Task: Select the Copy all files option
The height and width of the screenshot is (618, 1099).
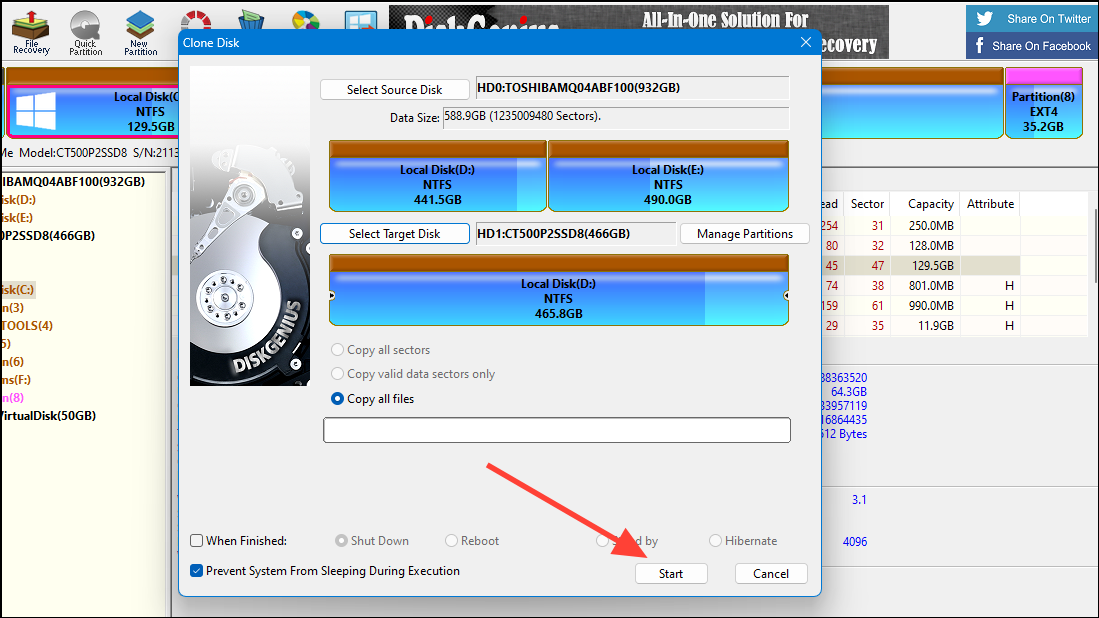Action: [x=337, y=399]
